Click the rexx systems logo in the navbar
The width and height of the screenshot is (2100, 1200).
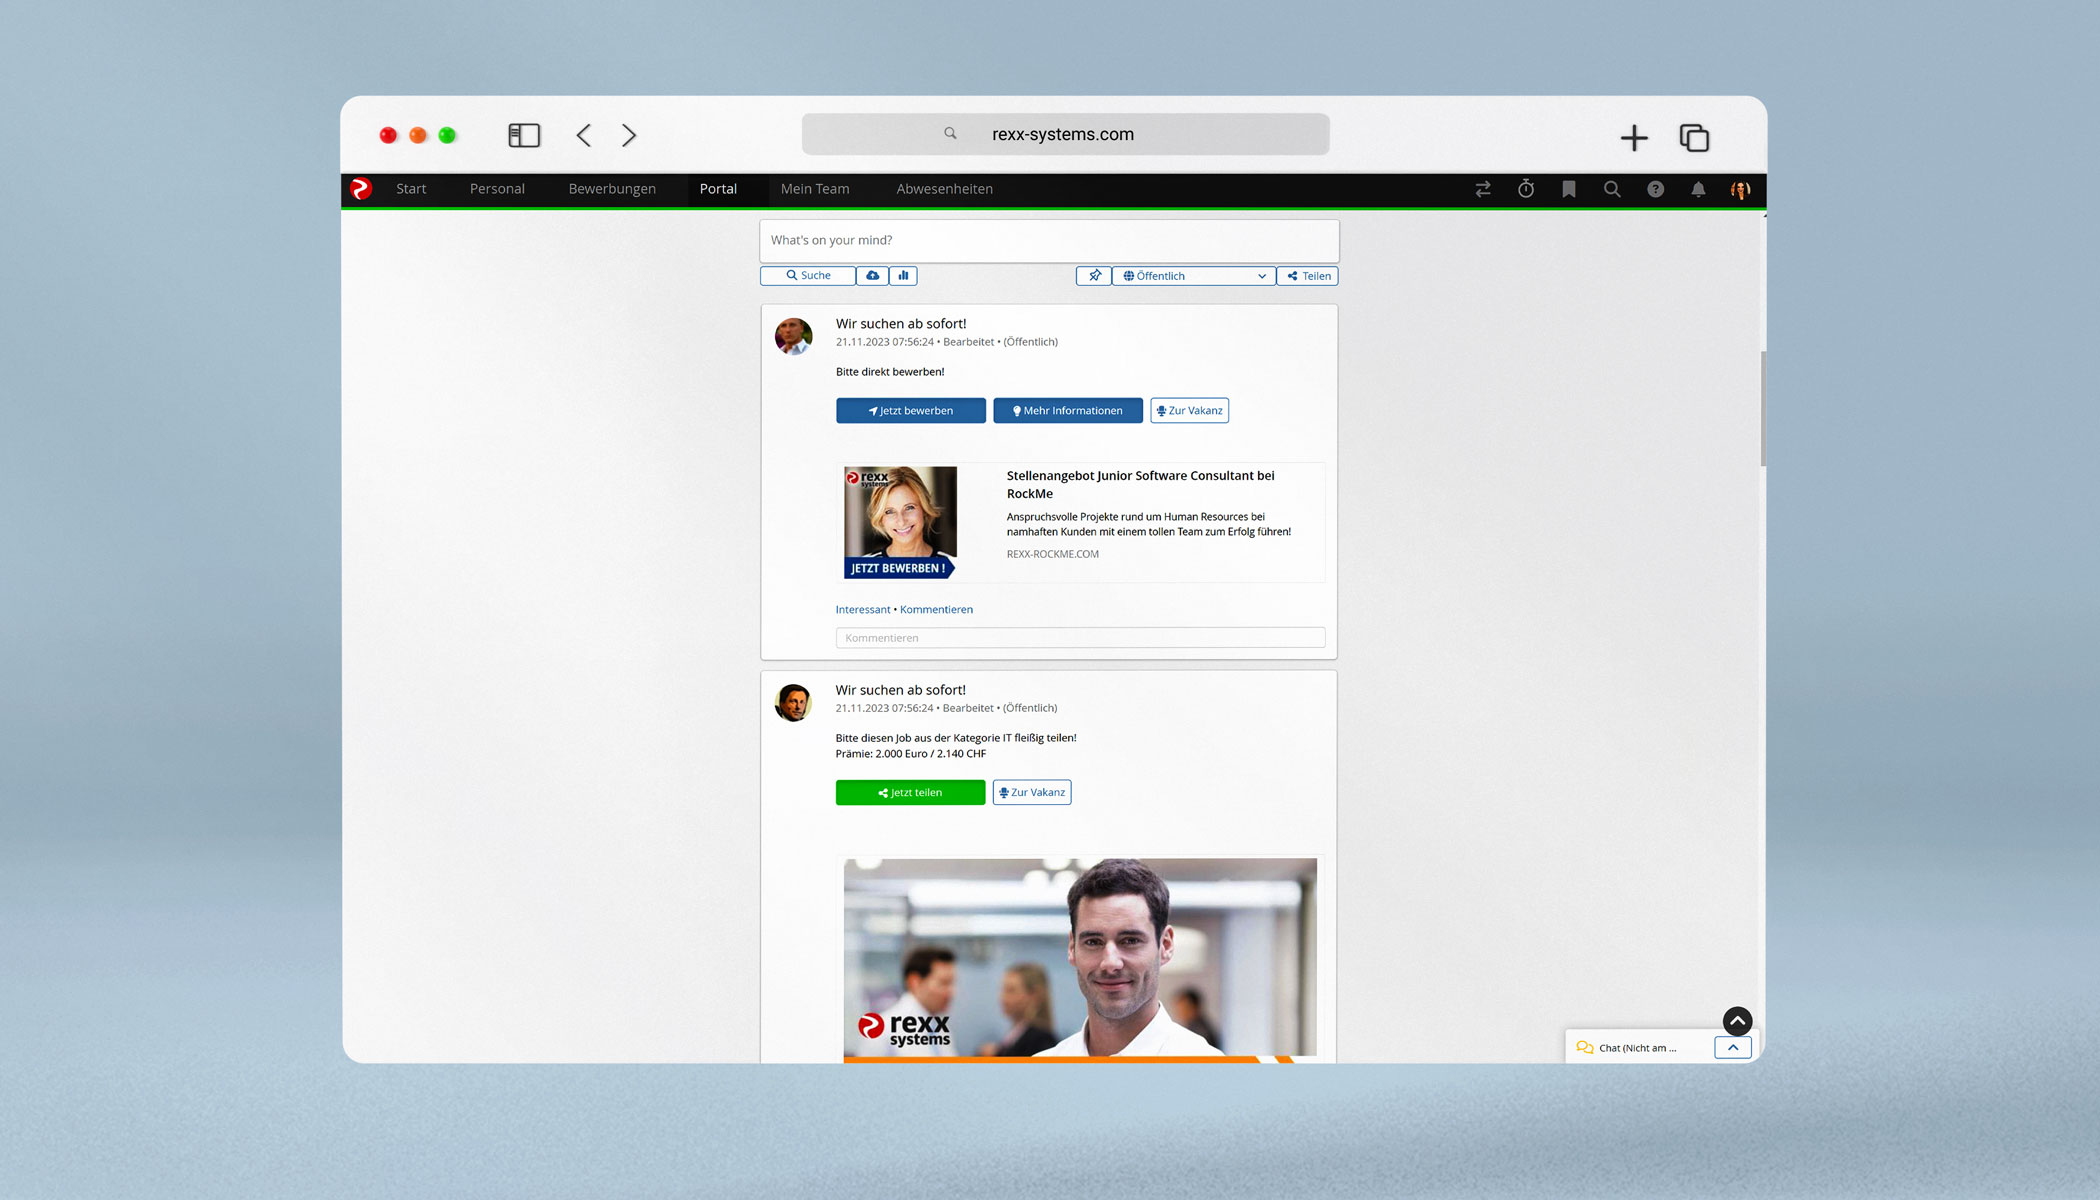(x=362, y=189)
